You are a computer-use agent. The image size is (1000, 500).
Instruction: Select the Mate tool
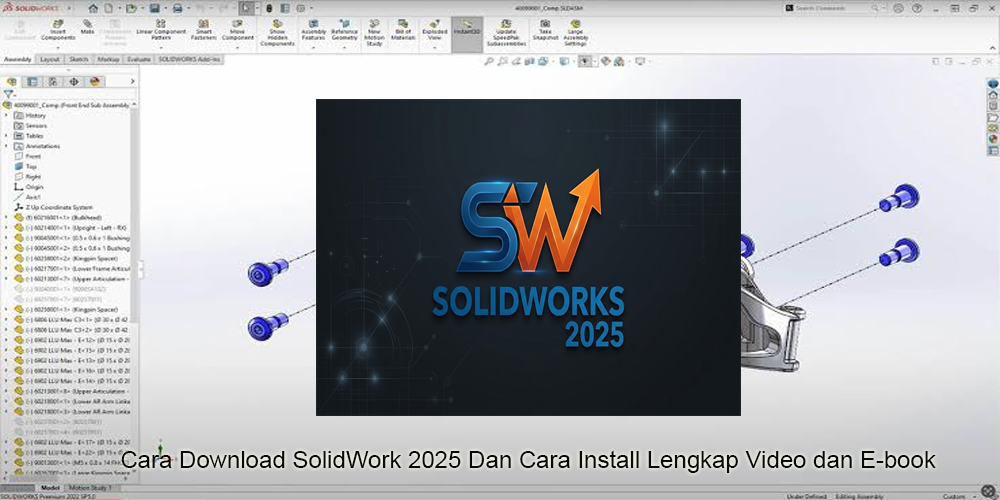[x=87, y=27]
